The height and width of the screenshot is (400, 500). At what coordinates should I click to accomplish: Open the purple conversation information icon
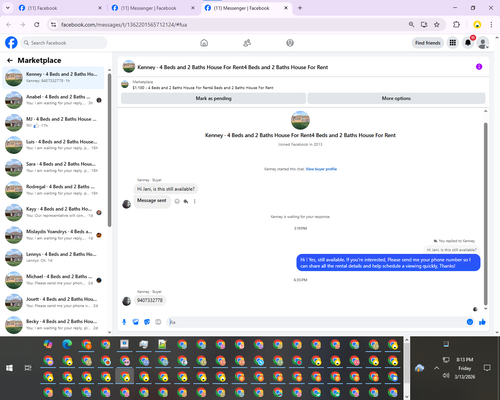(479, 67)
